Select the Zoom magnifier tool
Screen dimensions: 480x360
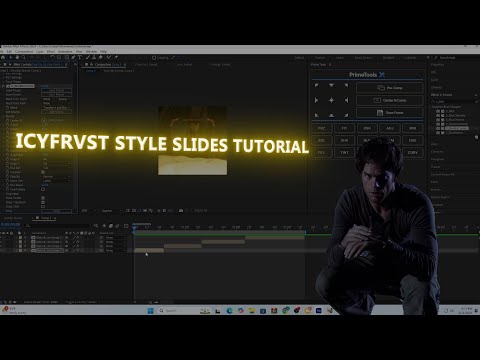24,57
